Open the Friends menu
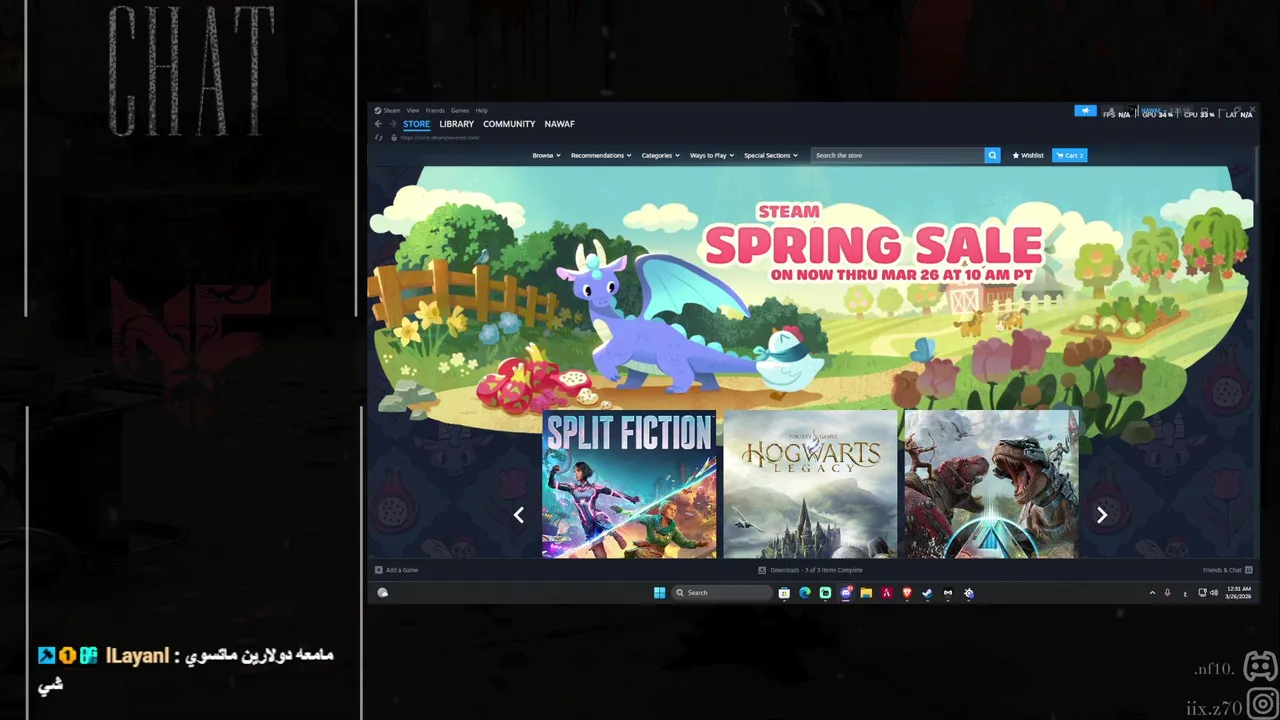This screenshot has height=720, width=1280. (x=435, y=111)
